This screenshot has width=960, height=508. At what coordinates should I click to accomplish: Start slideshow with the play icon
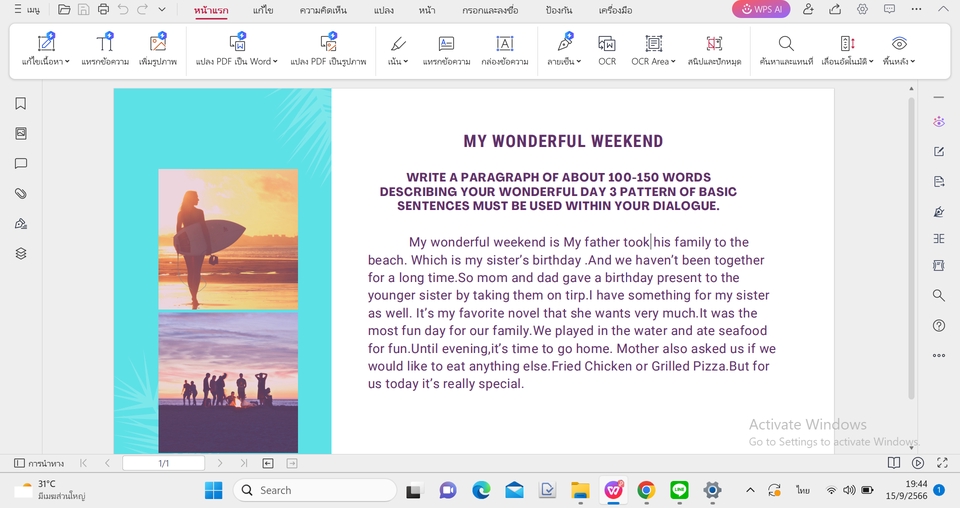[918, 463]
